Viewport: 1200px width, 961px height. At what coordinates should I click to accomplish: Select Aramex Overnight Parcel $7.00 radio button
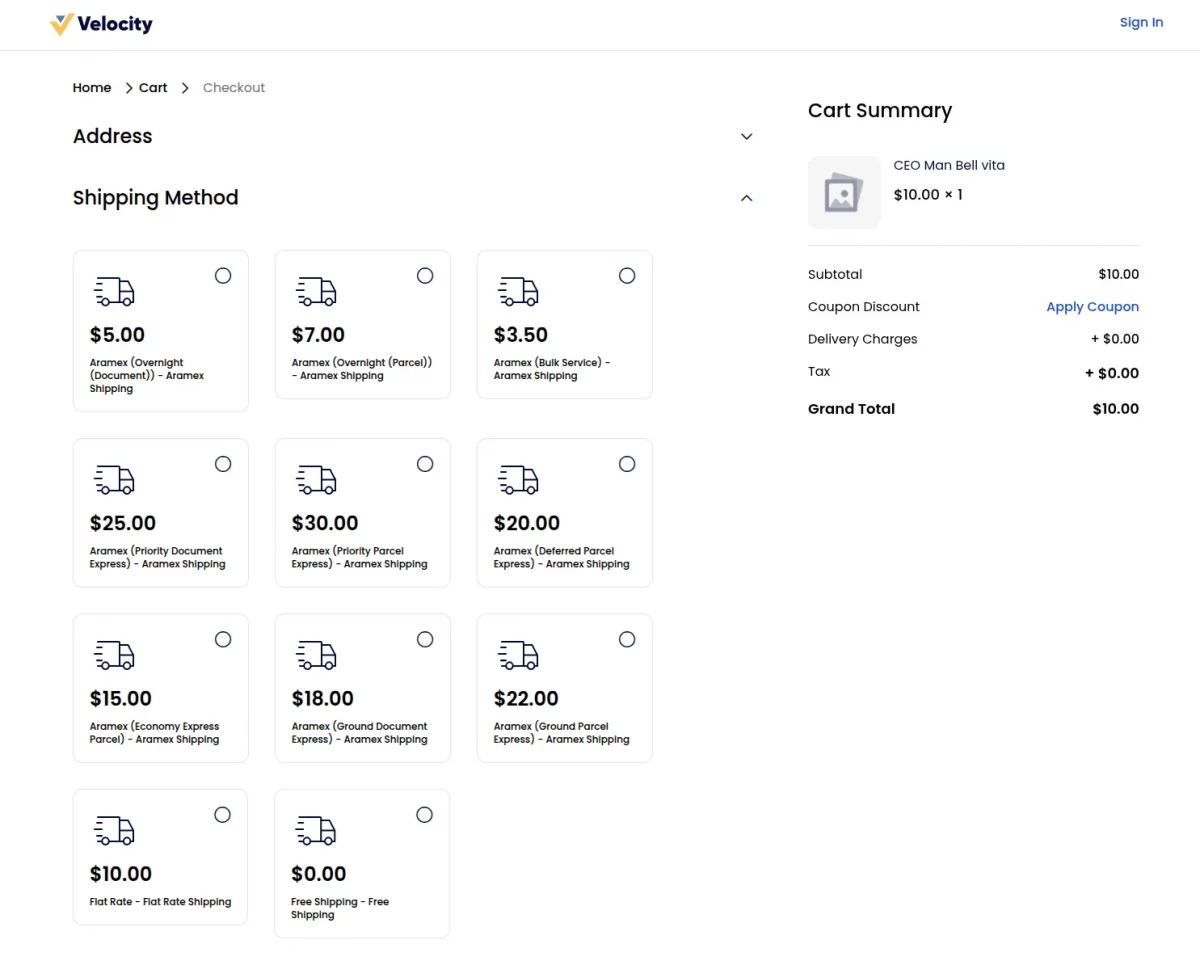point(425,275)
